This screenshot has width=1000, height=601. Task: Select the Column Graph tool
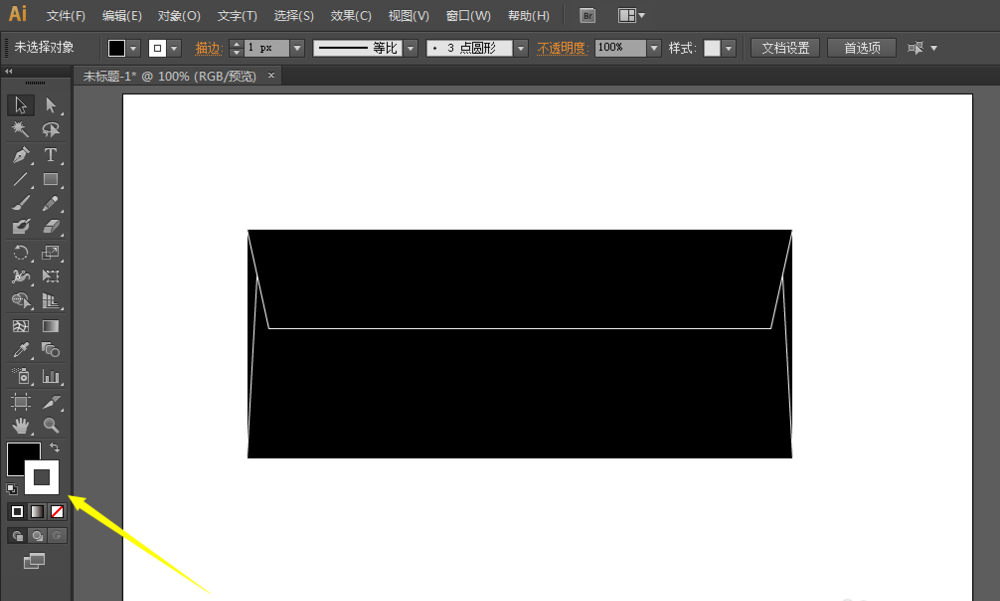pyautogui.click(x=50, y=376)
